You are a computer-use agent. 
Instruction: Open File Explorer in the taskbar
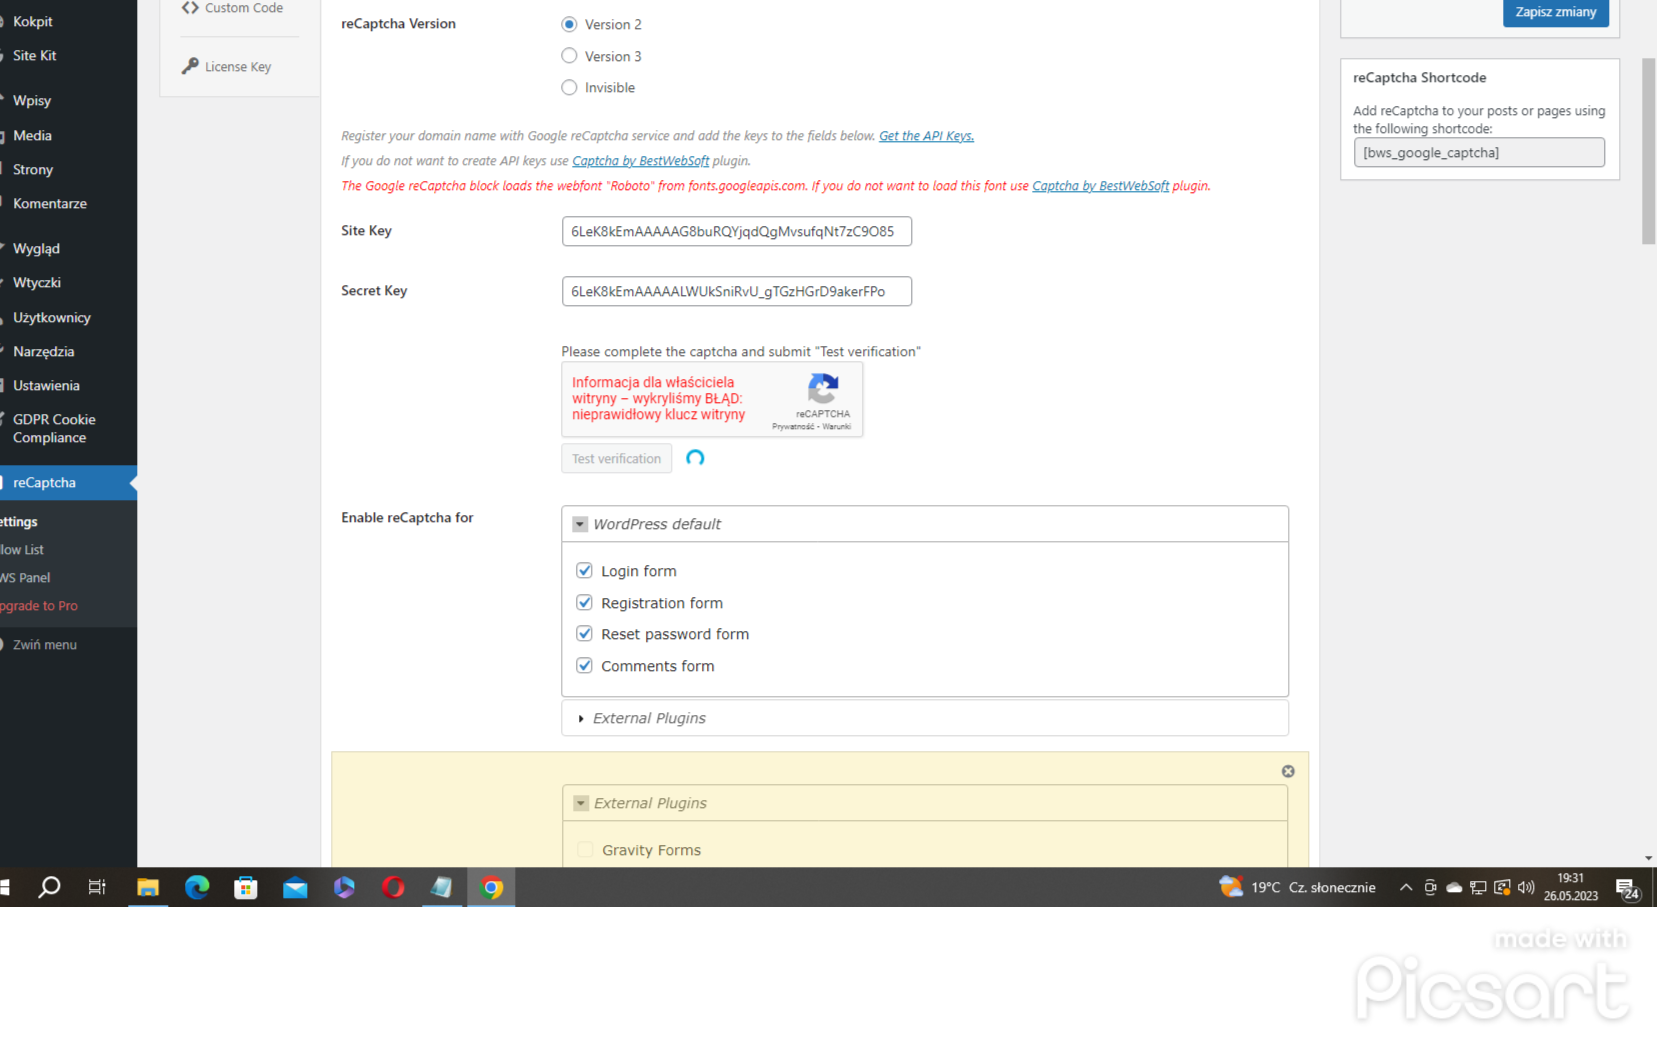pyautogui.click(x=148, y=887)
